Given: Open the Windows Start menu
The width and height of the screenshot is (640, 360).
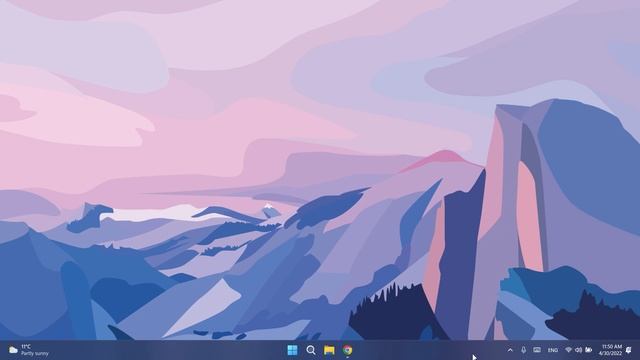Looking at the screenshot, I should [x=292, y=350].
